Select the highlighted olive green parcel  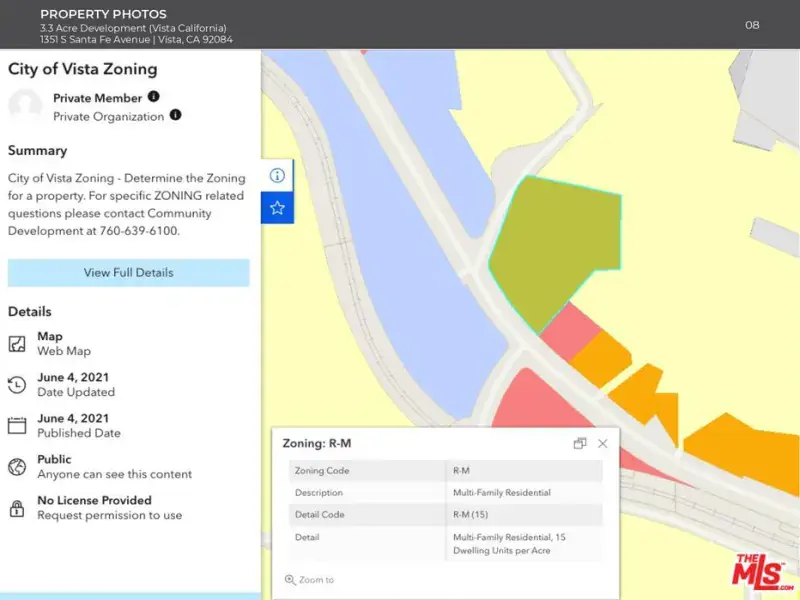pyautogui.click(x=553, y=246)
